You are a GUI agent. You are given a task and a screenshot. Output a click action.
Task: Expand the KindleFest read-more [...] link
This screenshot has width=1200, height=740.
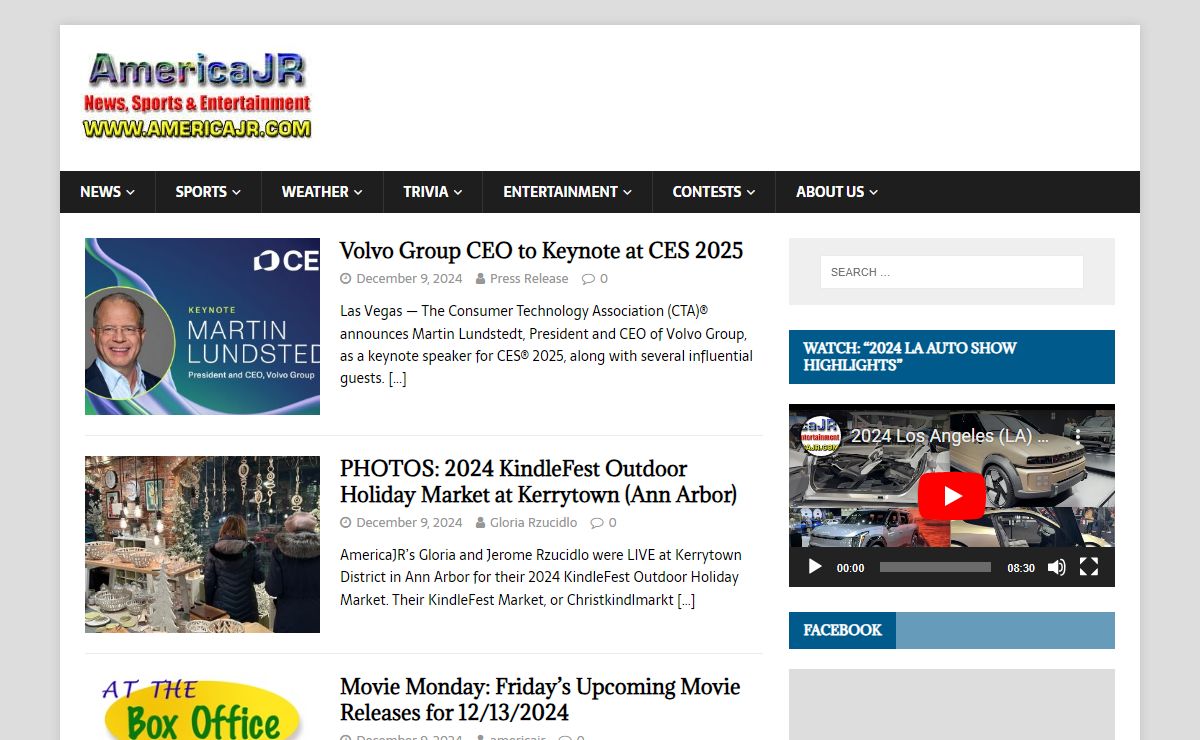[686, 600]
